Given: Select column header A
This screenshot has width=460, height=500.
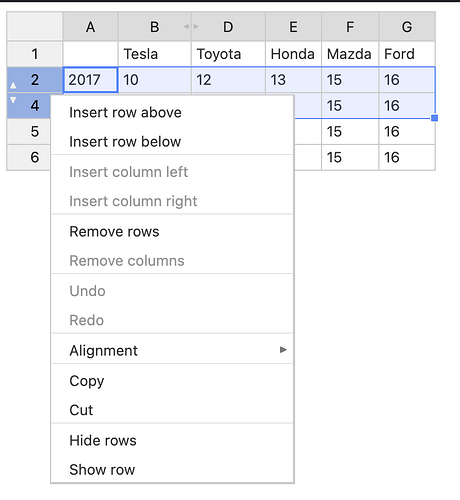Looking at the screenshot, I should pyautogui.click(x=90, y=27).
